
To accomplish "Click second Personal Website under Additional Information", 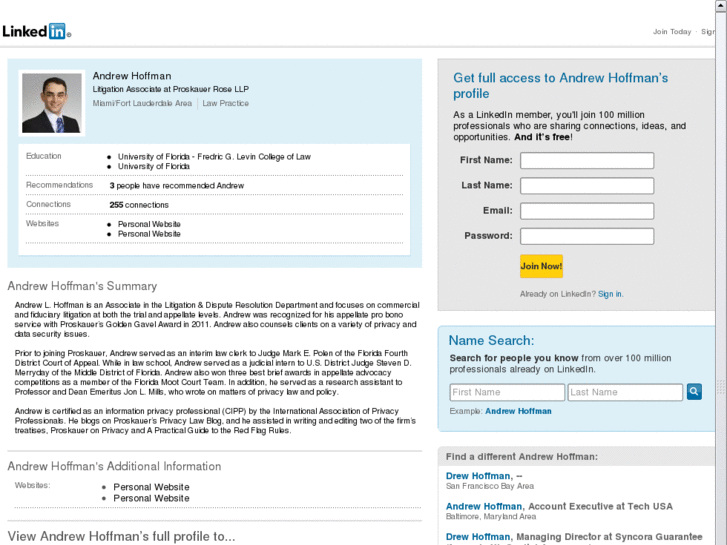I will [151, 498].
